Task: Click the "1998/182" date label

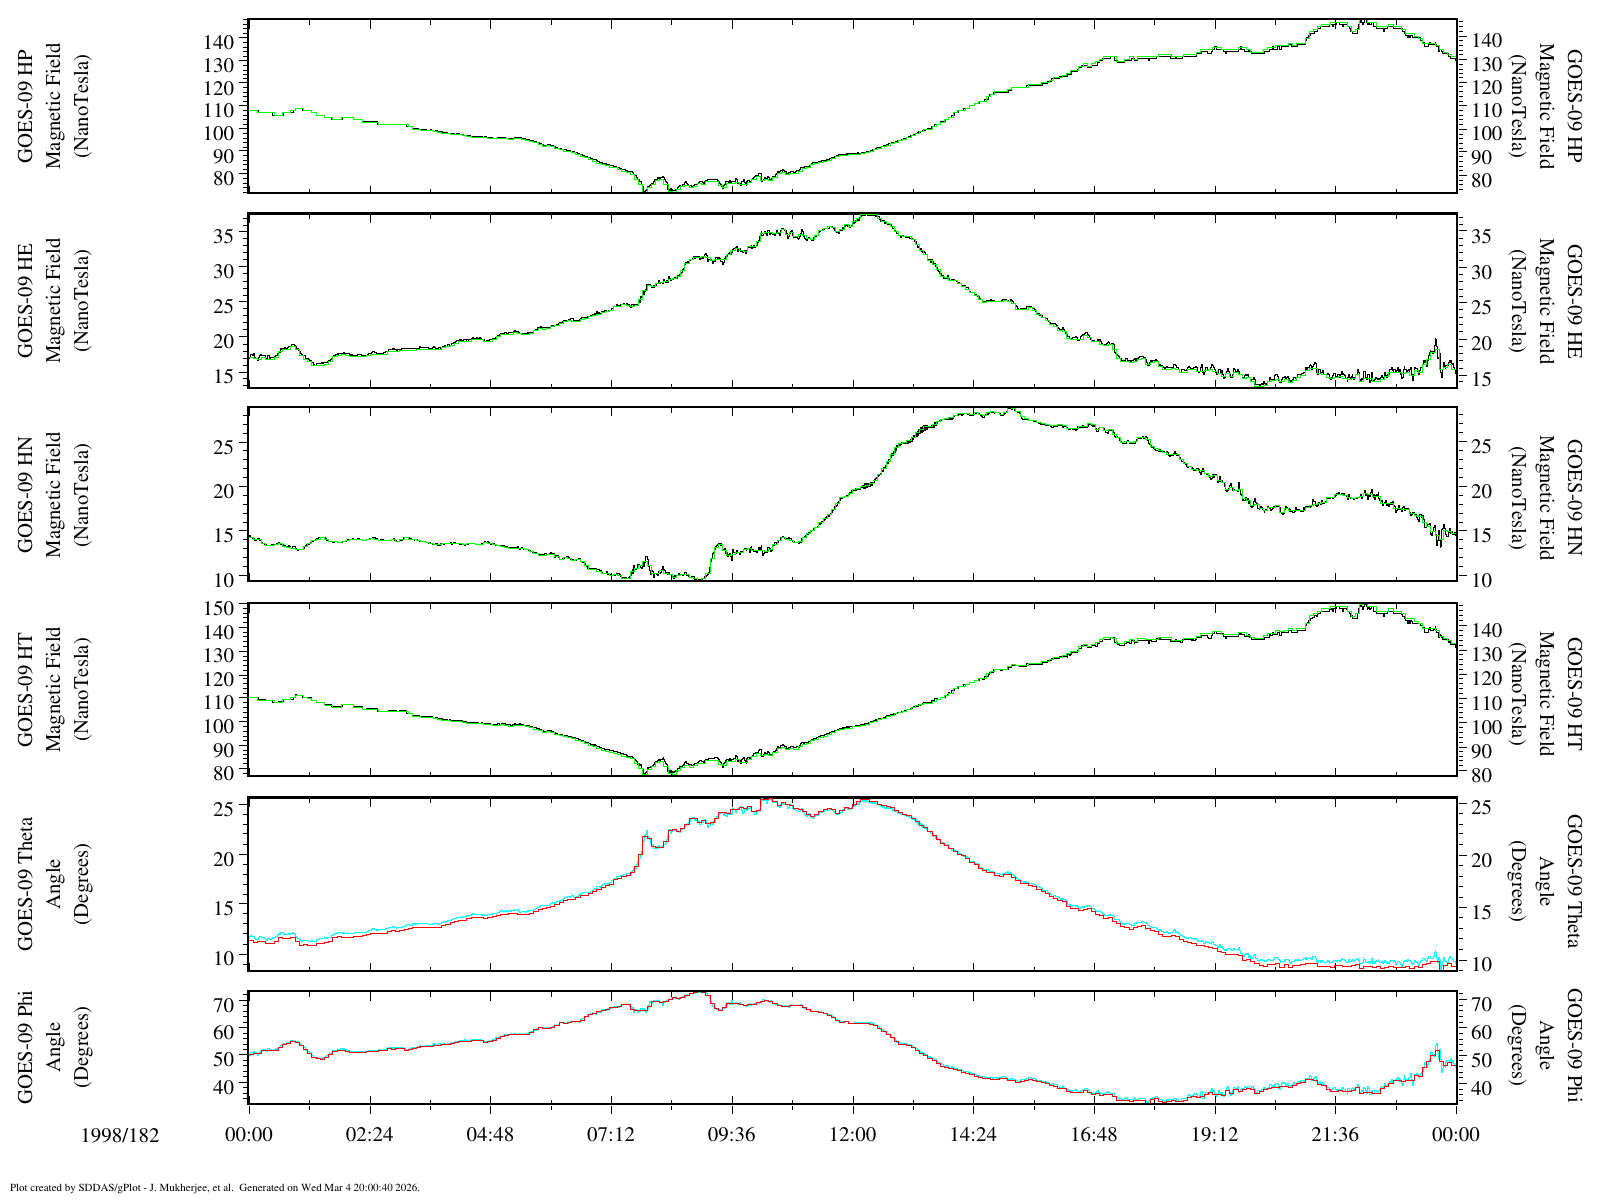Action: tap(119, 1135)
